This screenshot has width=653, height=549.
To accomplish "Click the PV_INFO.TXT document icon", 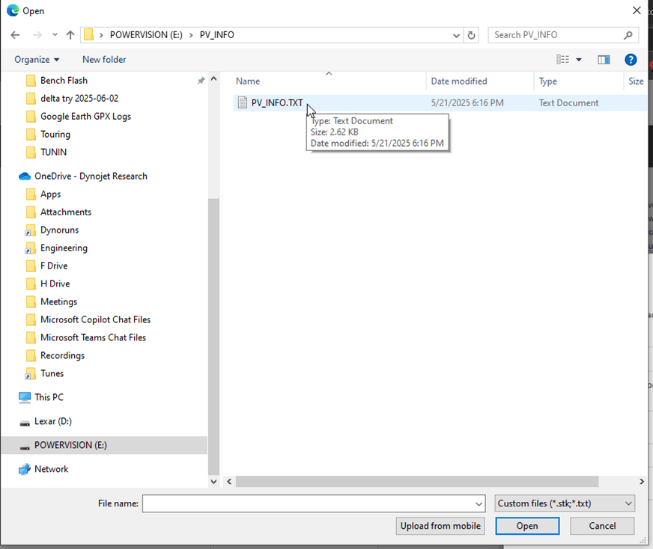I will pos(242,103).
